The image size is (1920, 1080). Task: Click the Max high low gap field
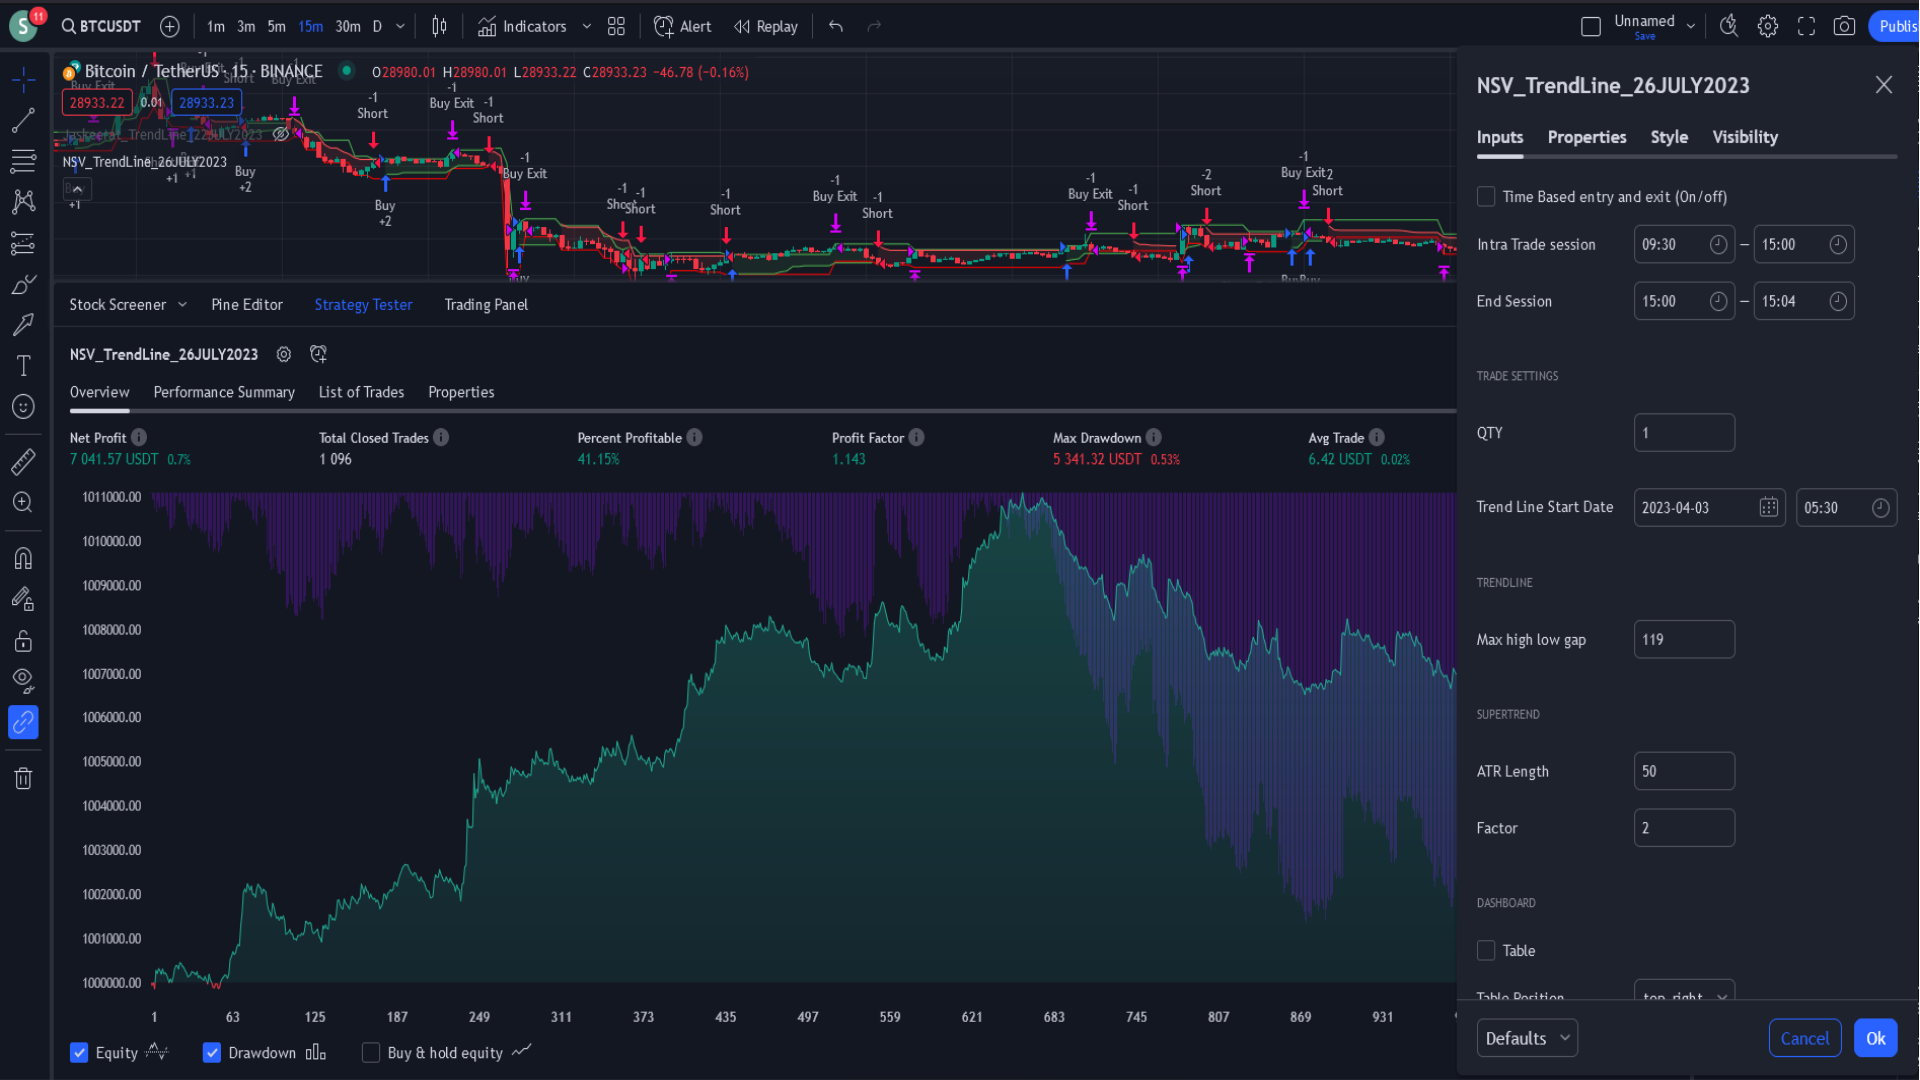click(x=1684, y=639)
